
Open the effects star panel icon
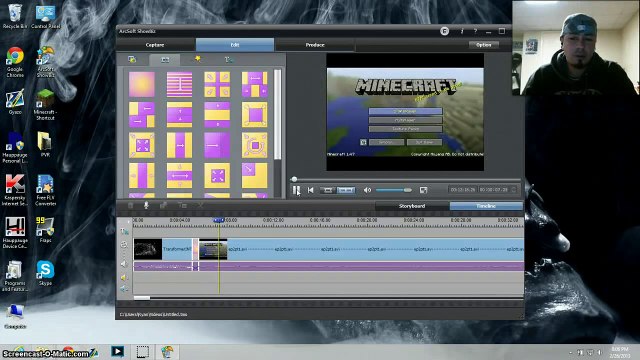(x=198, y=60)
